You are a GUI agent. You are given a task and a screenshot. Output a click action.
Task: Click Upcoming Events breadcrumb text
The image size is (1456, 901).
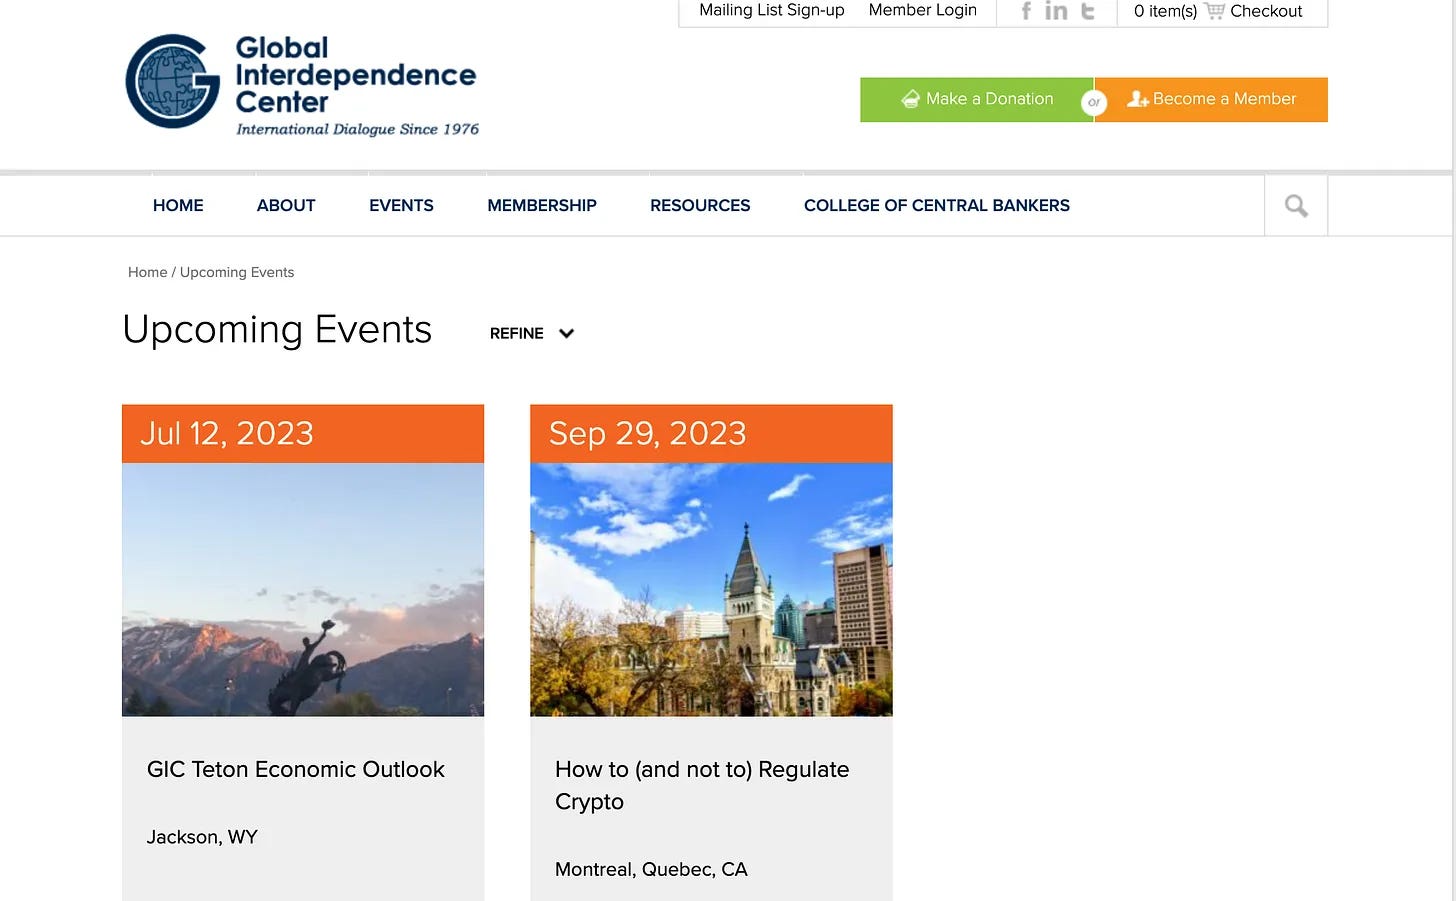[x=237, y=272]
